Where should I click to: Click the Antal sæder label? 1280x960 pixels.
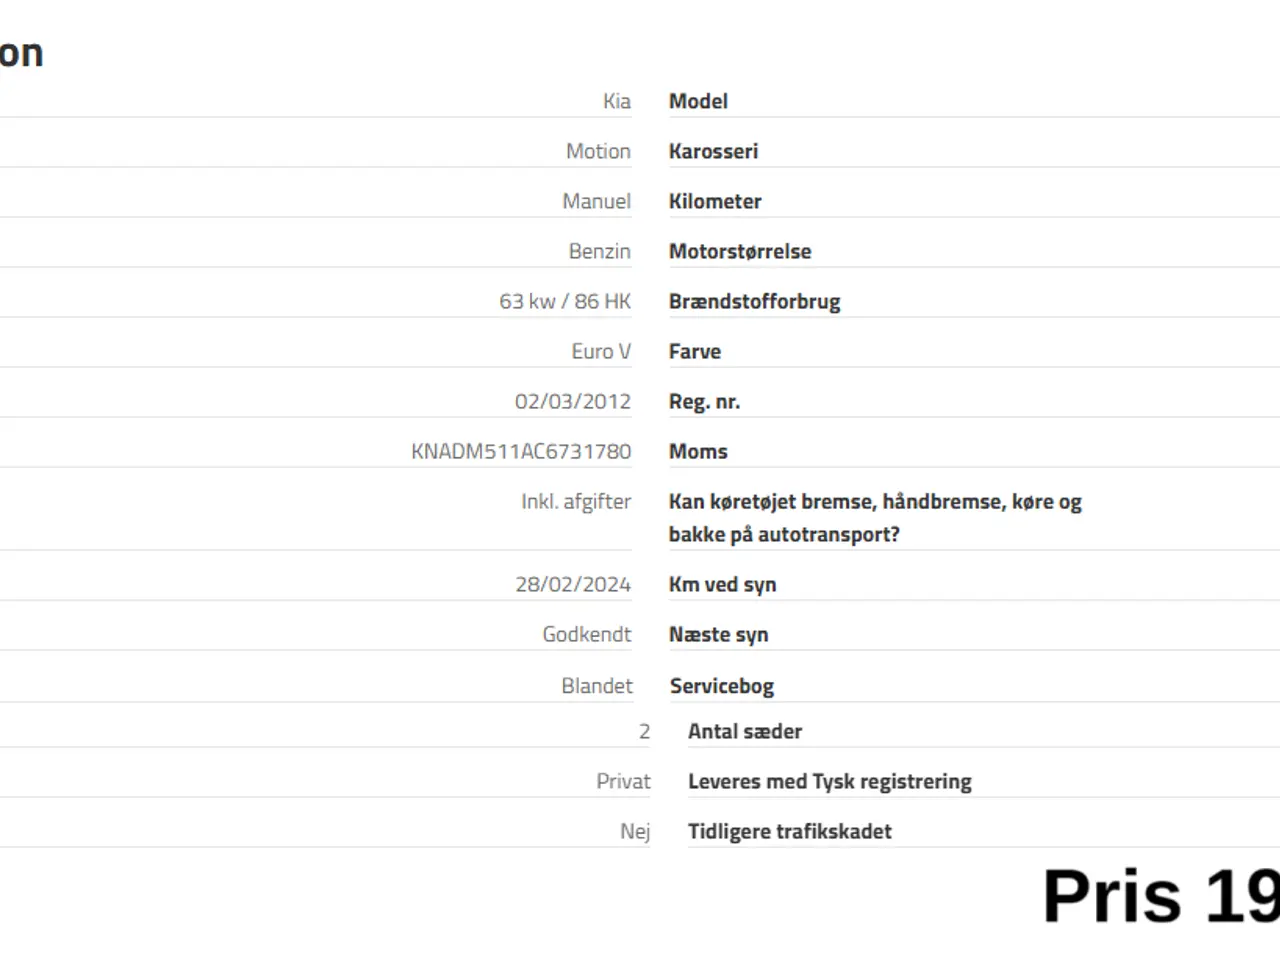pos(745,731)
